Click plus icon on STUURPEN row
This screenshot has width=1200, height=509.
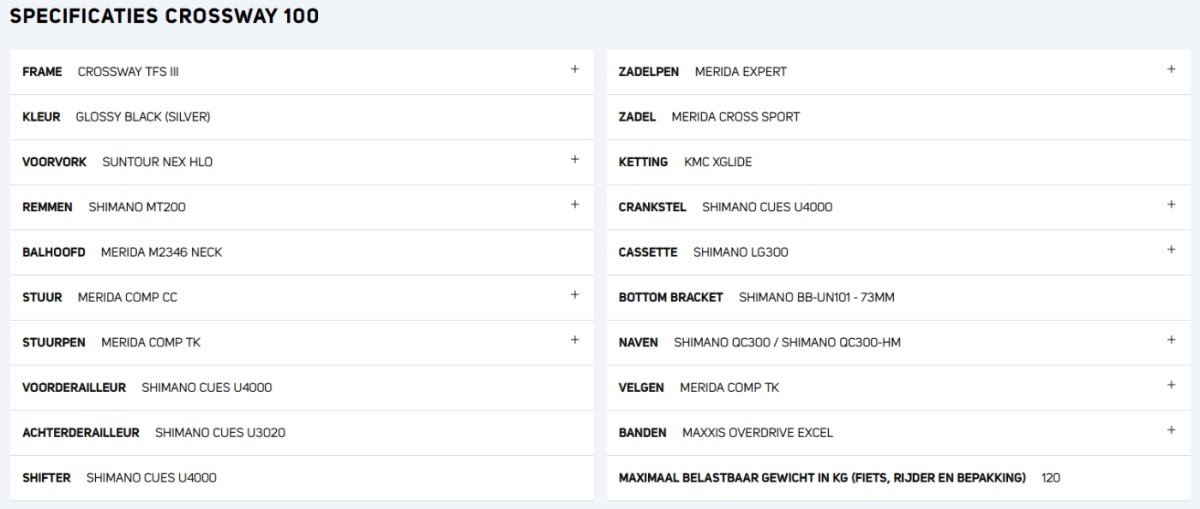(575, 340)
